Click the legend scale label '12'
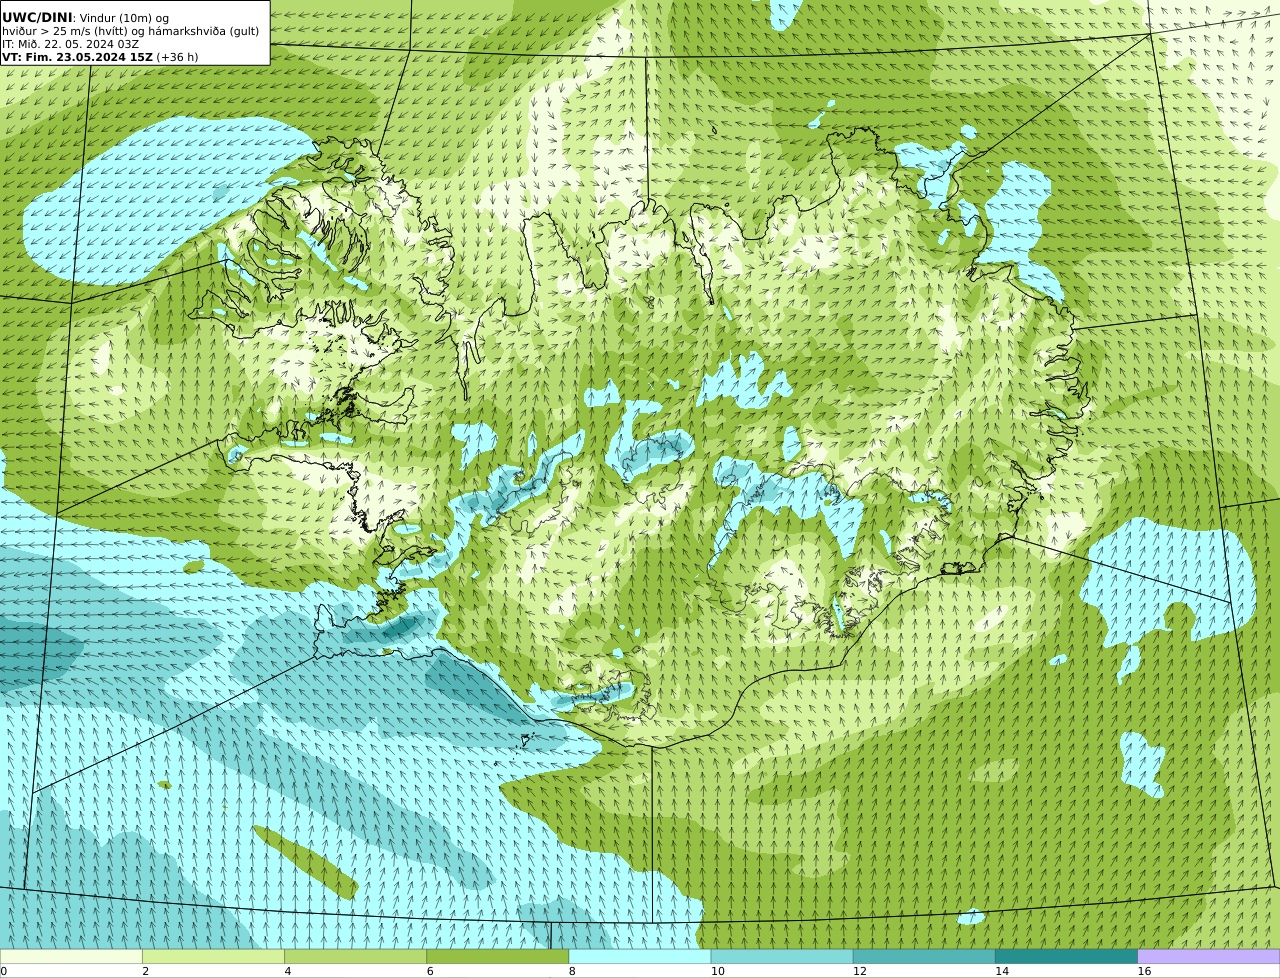 [860, 971]
